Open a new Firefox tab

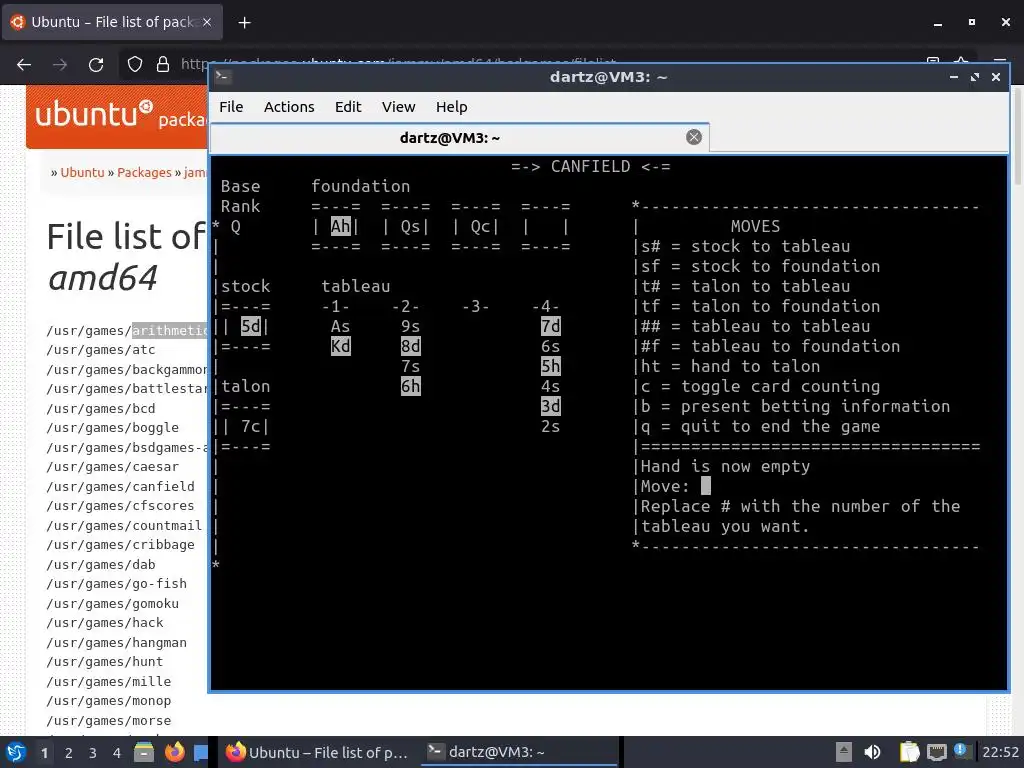pos(244,23)
